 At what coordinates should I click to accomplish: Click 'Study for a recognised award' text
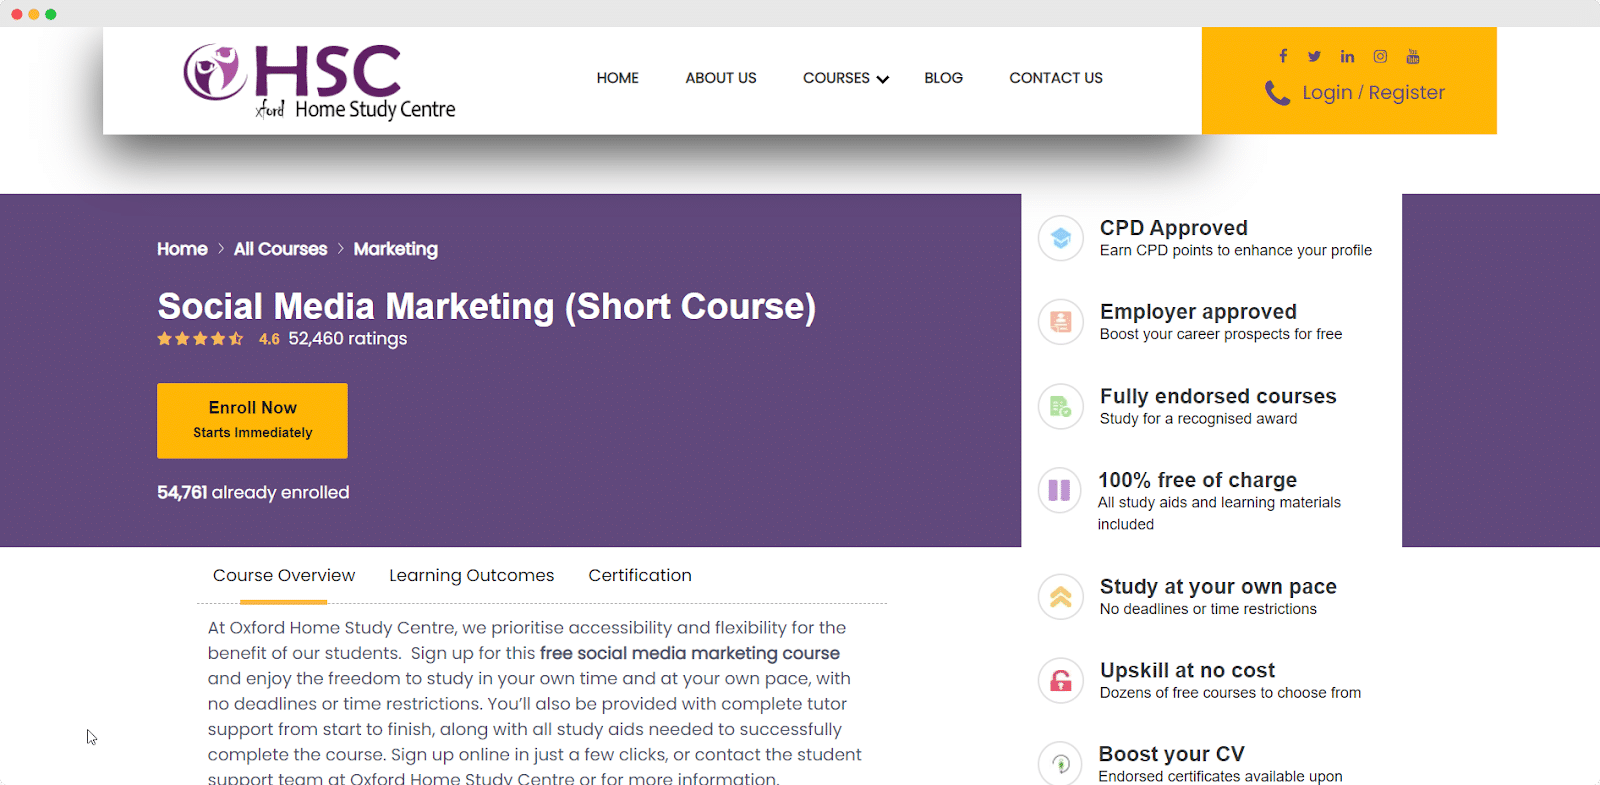pyautogui.click(x=1198, y=419)
